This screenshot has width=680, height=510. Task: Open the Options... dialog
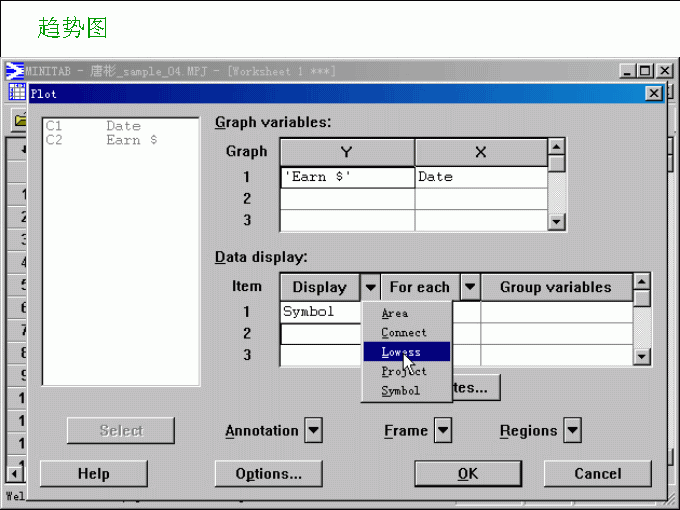click(268, 473)
